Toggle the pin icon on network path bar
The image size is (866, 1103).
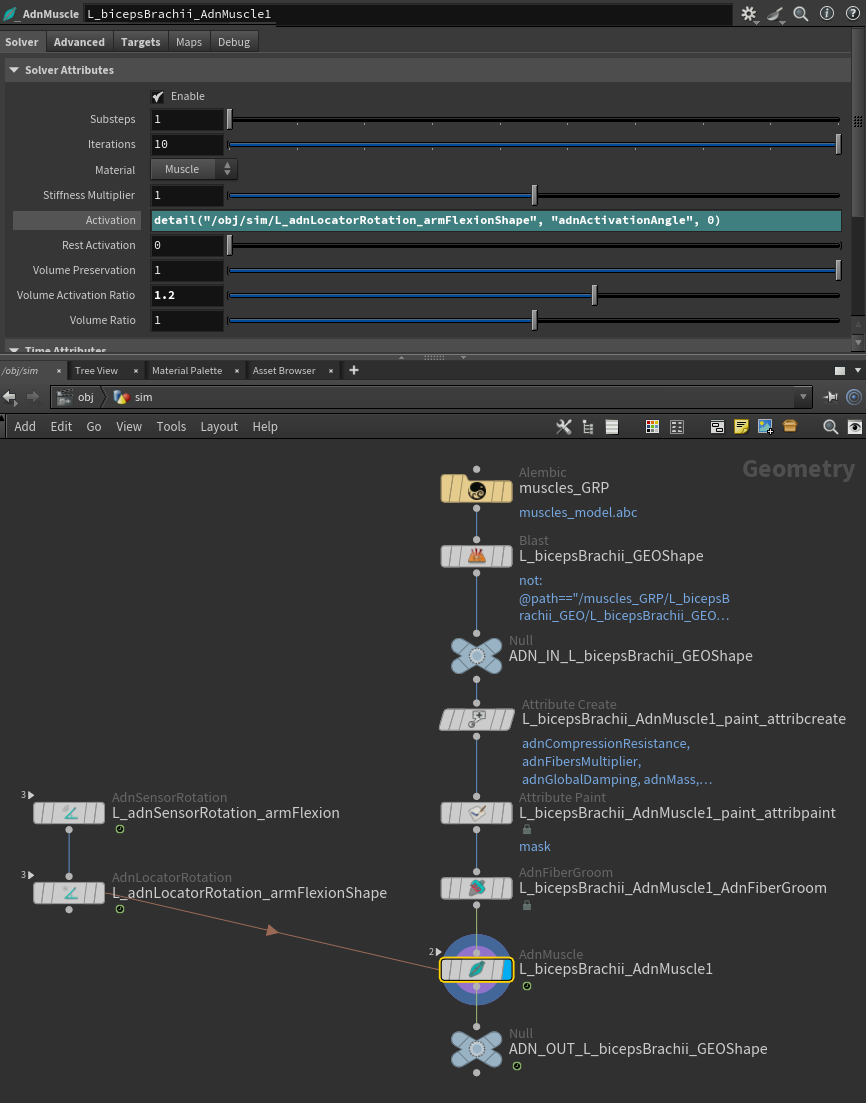tap(830, 397)
